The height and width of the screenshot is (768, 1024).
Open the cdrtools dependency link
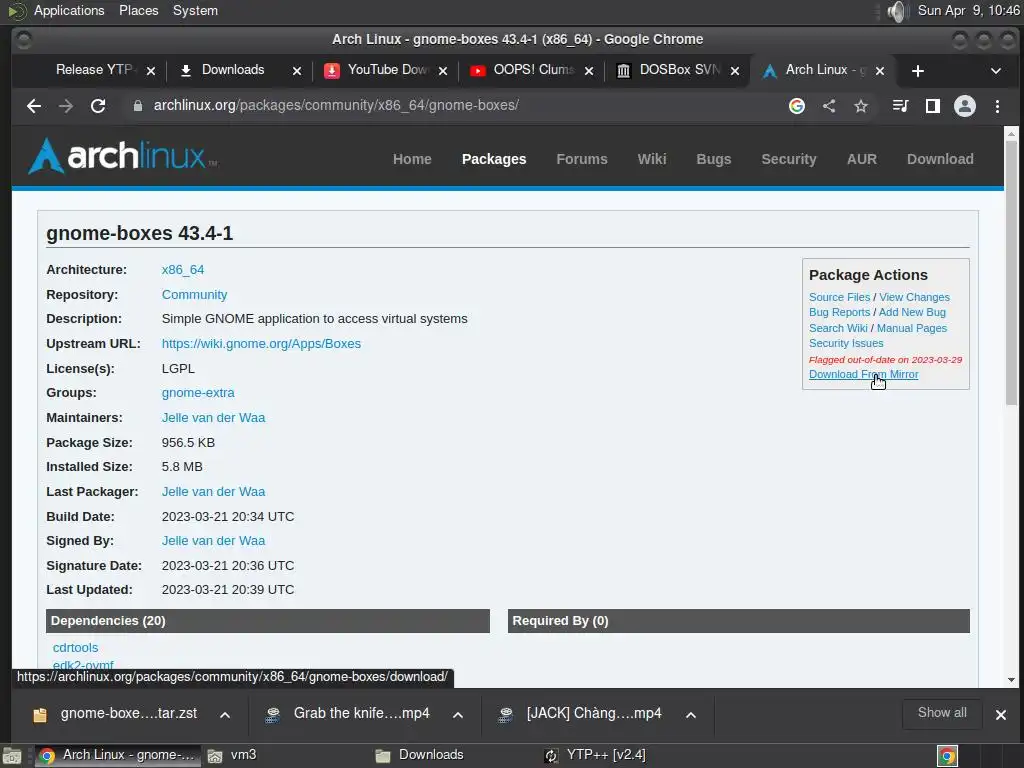coord(76,648)
